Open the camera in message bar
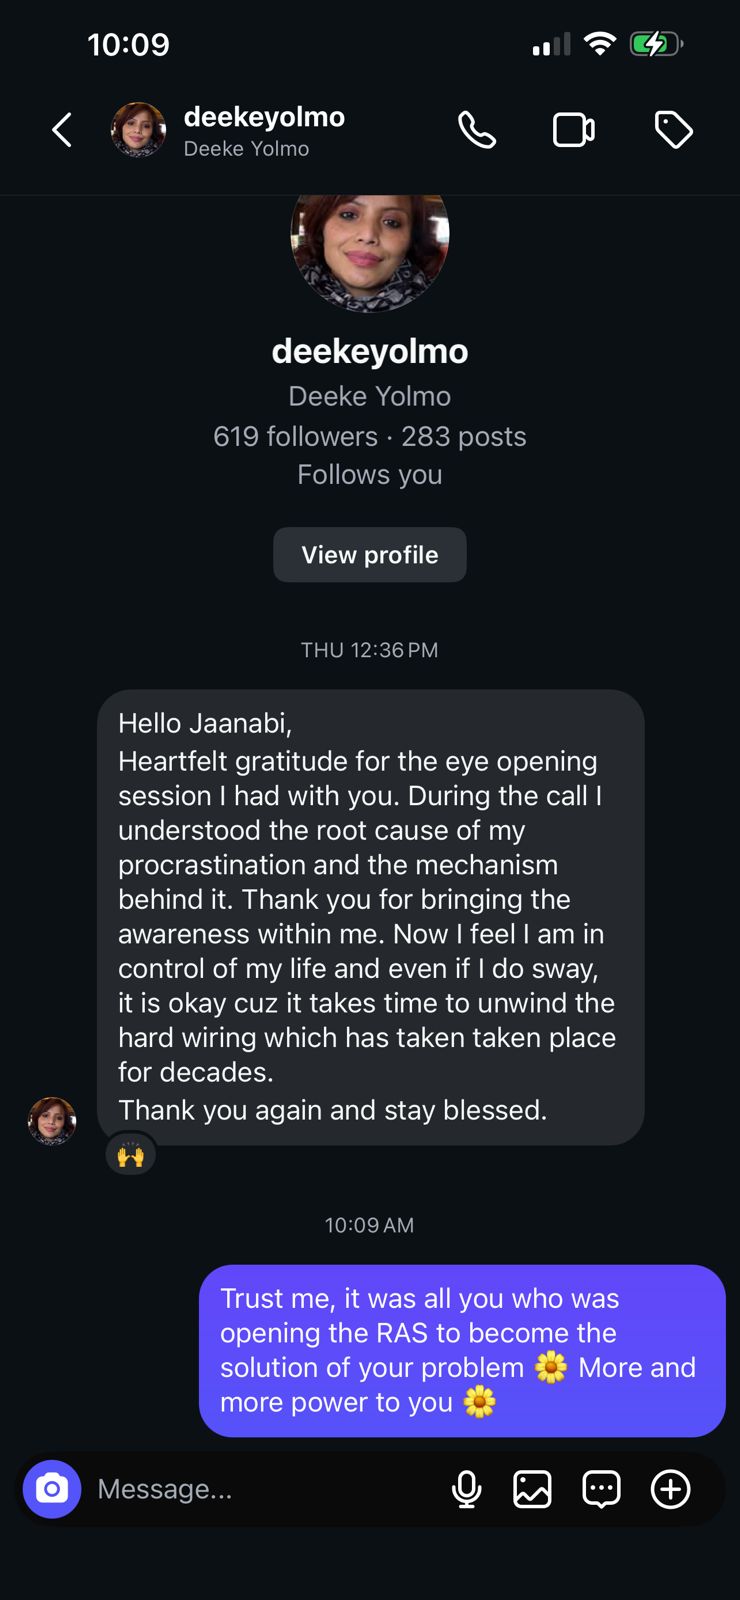740x1600 pixels. [x=52, y=1489]
